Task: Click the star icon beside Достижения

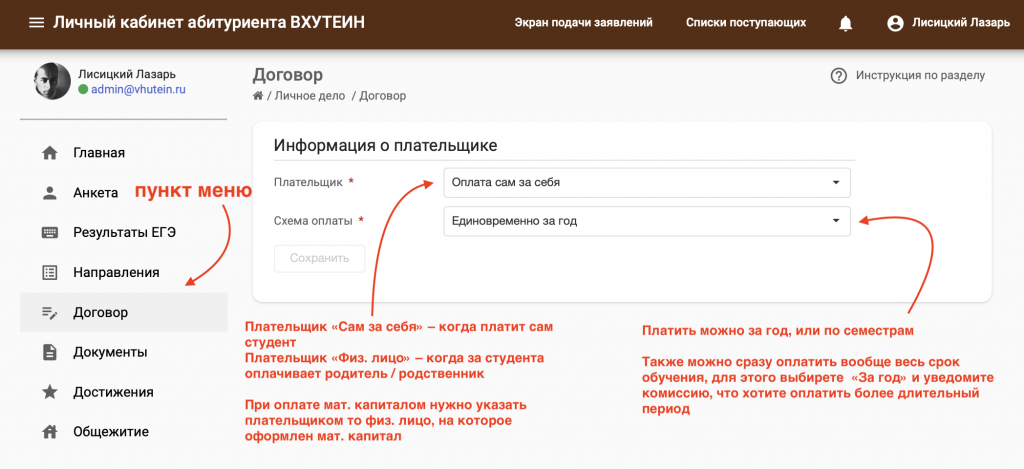Action: pyautogui.click(x=50, y=393)
